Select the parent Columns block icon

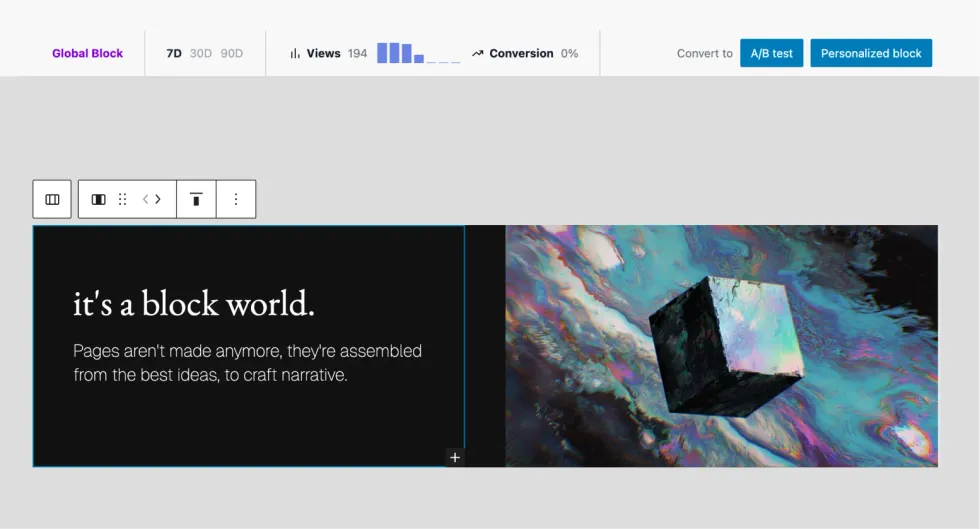52,199
